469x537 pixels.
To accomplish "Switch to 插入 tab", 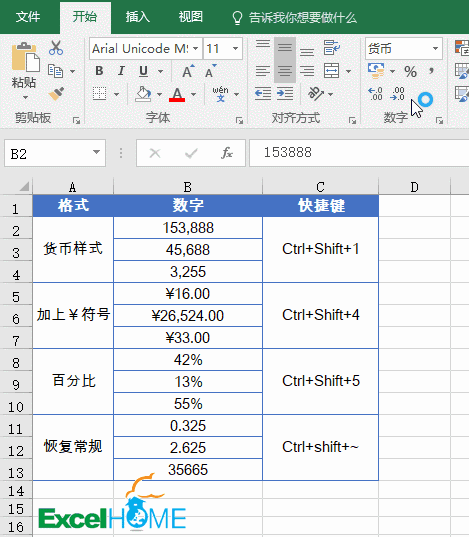I will click(x=138, y=17).
